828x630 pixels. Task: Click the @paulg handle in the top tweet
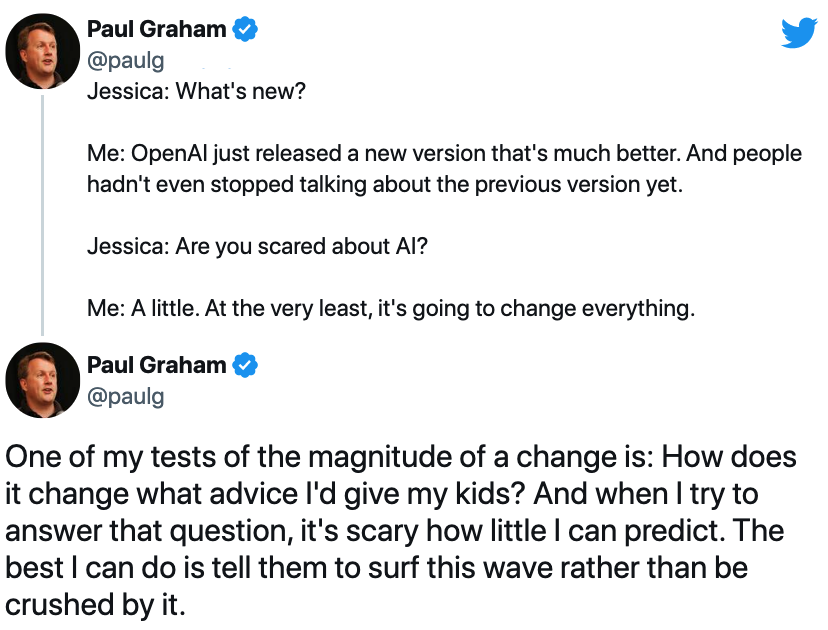coord(126,61)
